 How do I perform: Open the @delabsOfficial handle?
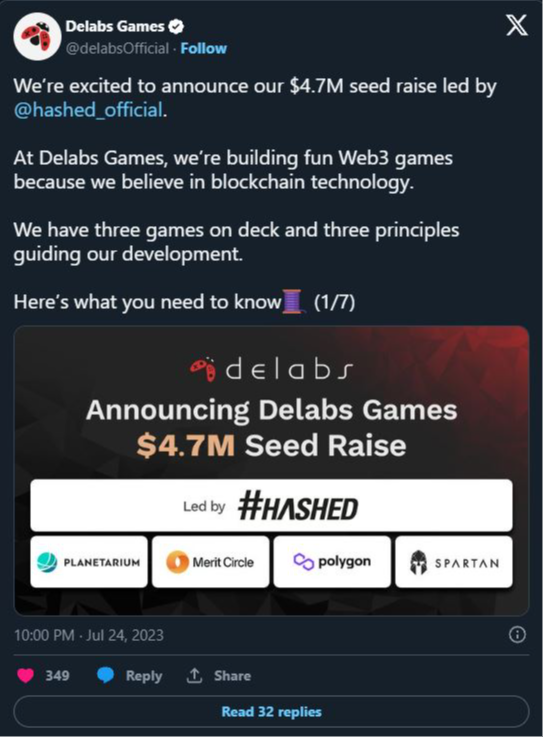pos(117,48)
